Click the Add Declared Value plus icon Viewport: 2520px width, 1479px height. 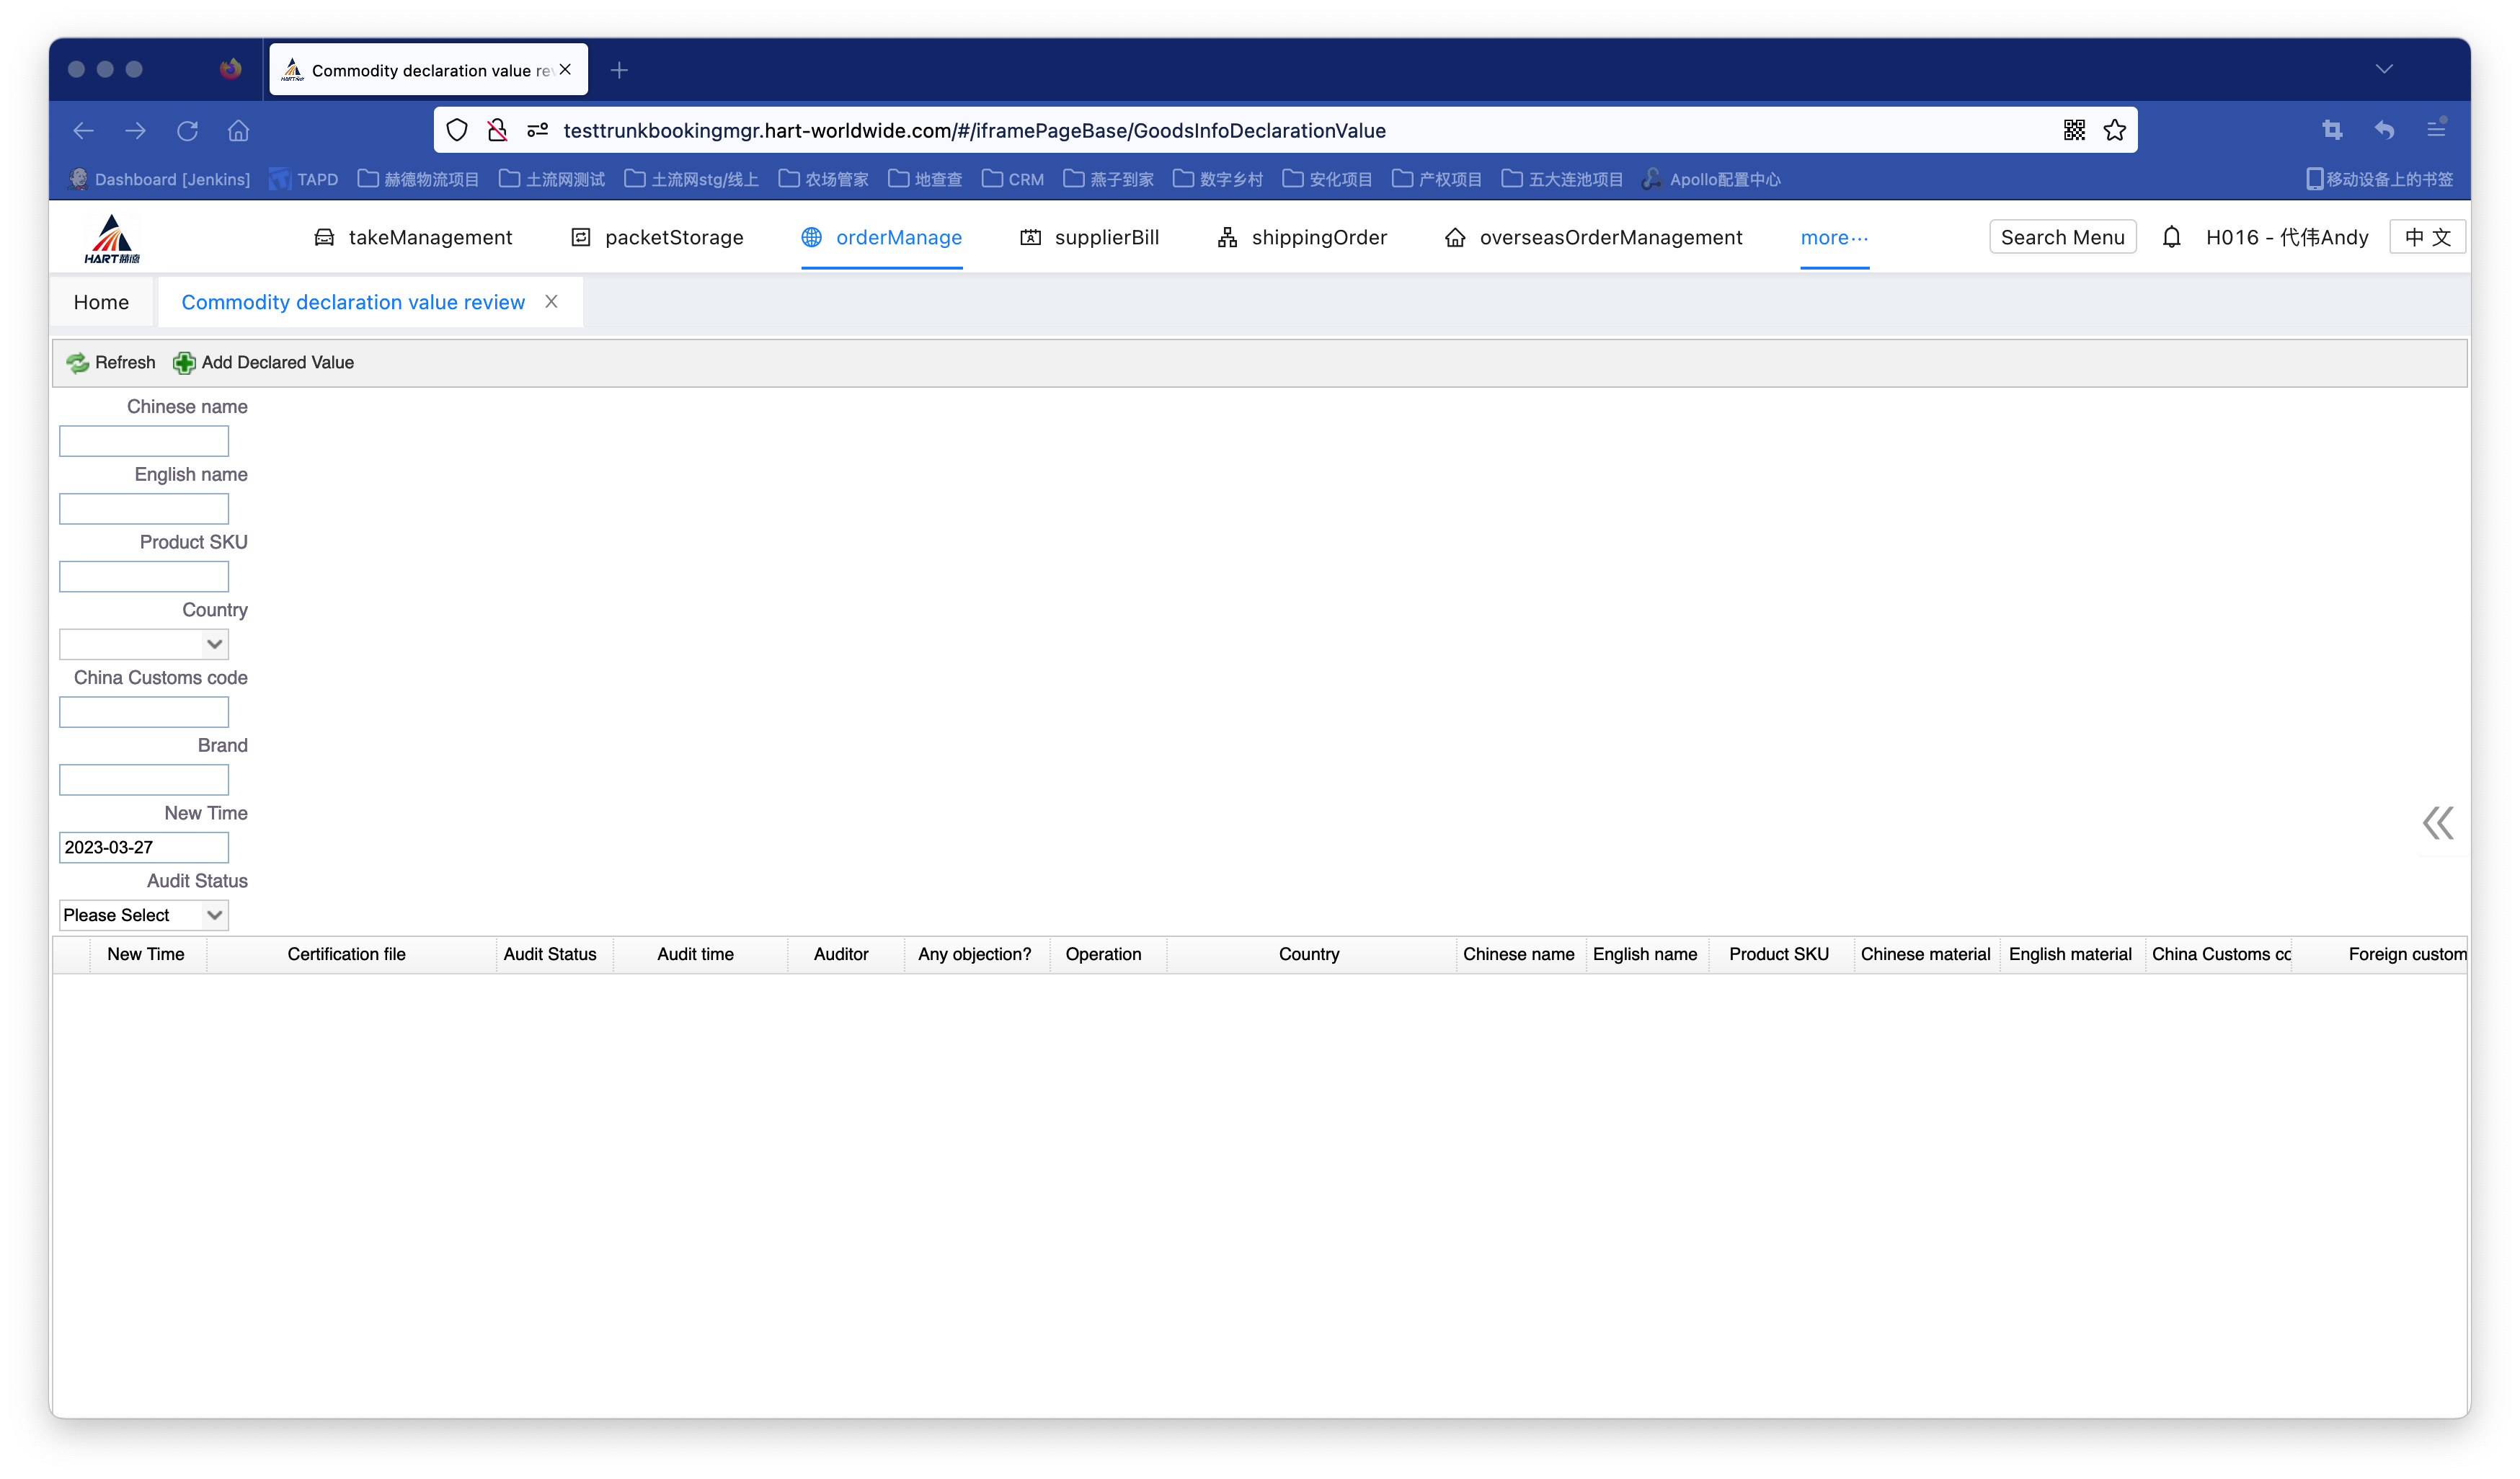coord(184,363)
